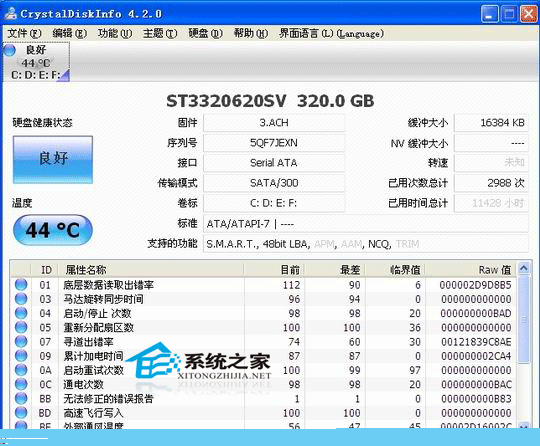Click status orb for attribute 05 row

(21, 327)
